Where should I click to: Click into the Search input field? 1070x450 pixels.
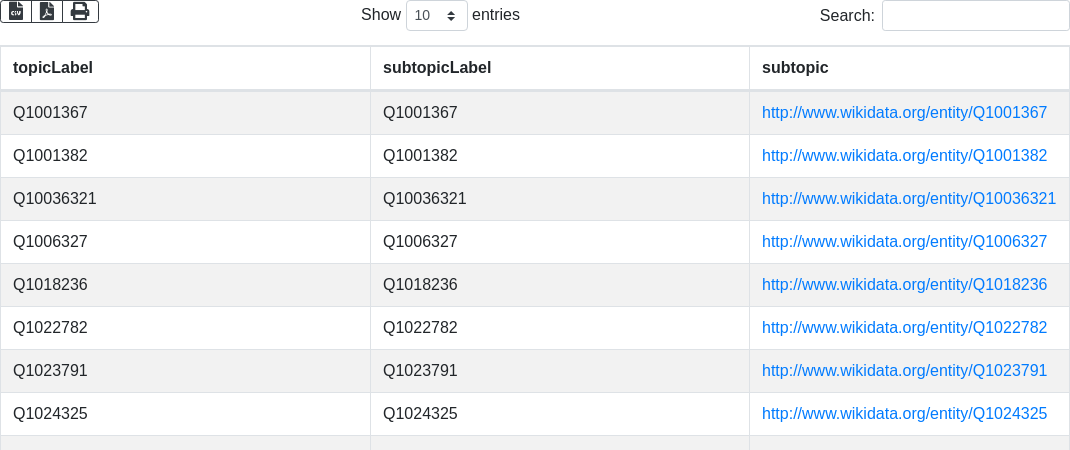975,16
